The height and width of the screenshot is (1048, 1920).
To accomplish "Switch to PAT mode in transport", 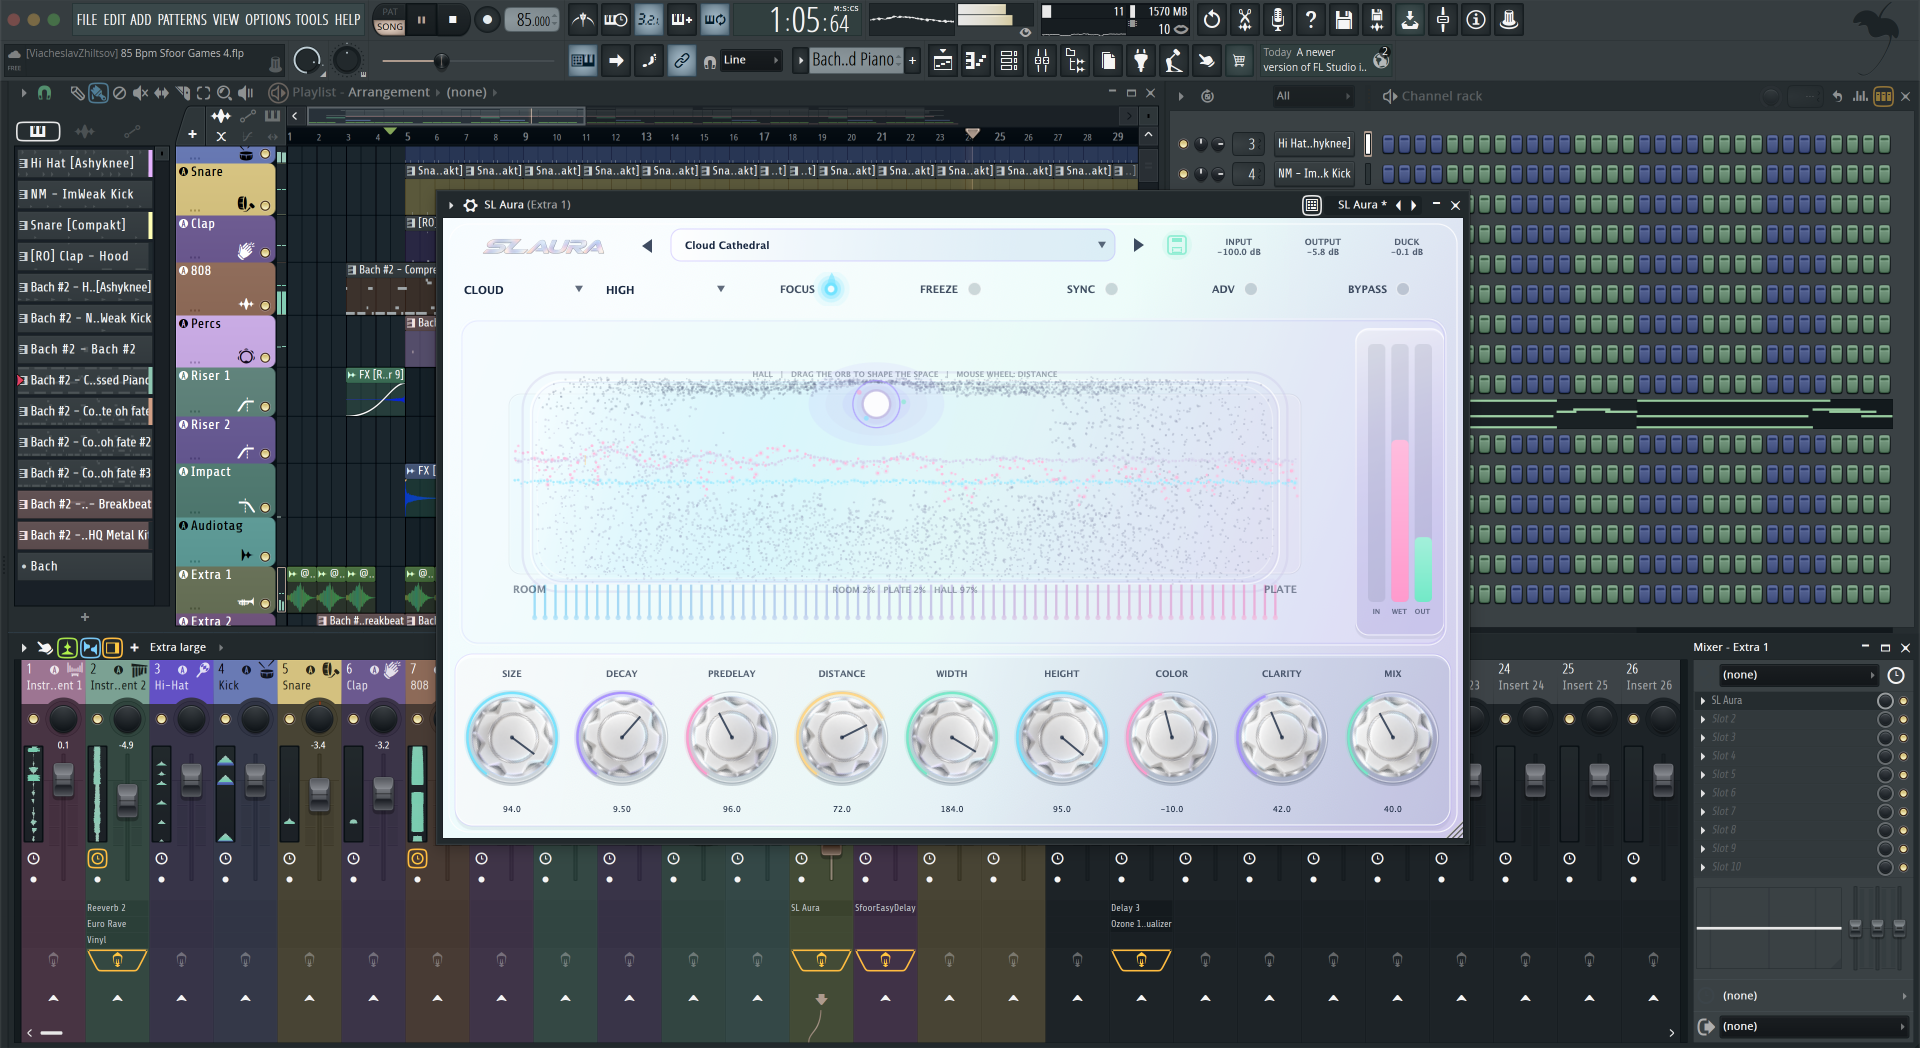I will click(390, 12).
